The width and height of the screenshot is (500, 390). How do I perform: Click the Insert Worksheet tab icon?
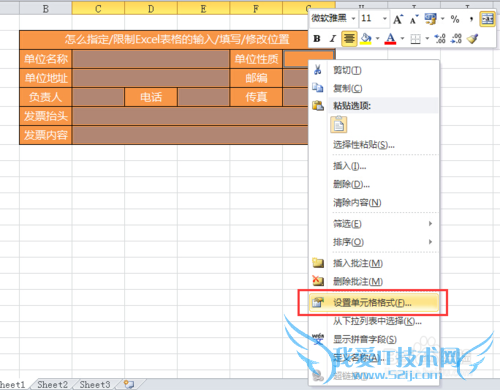pyautogui.click(x=129, y=384)
